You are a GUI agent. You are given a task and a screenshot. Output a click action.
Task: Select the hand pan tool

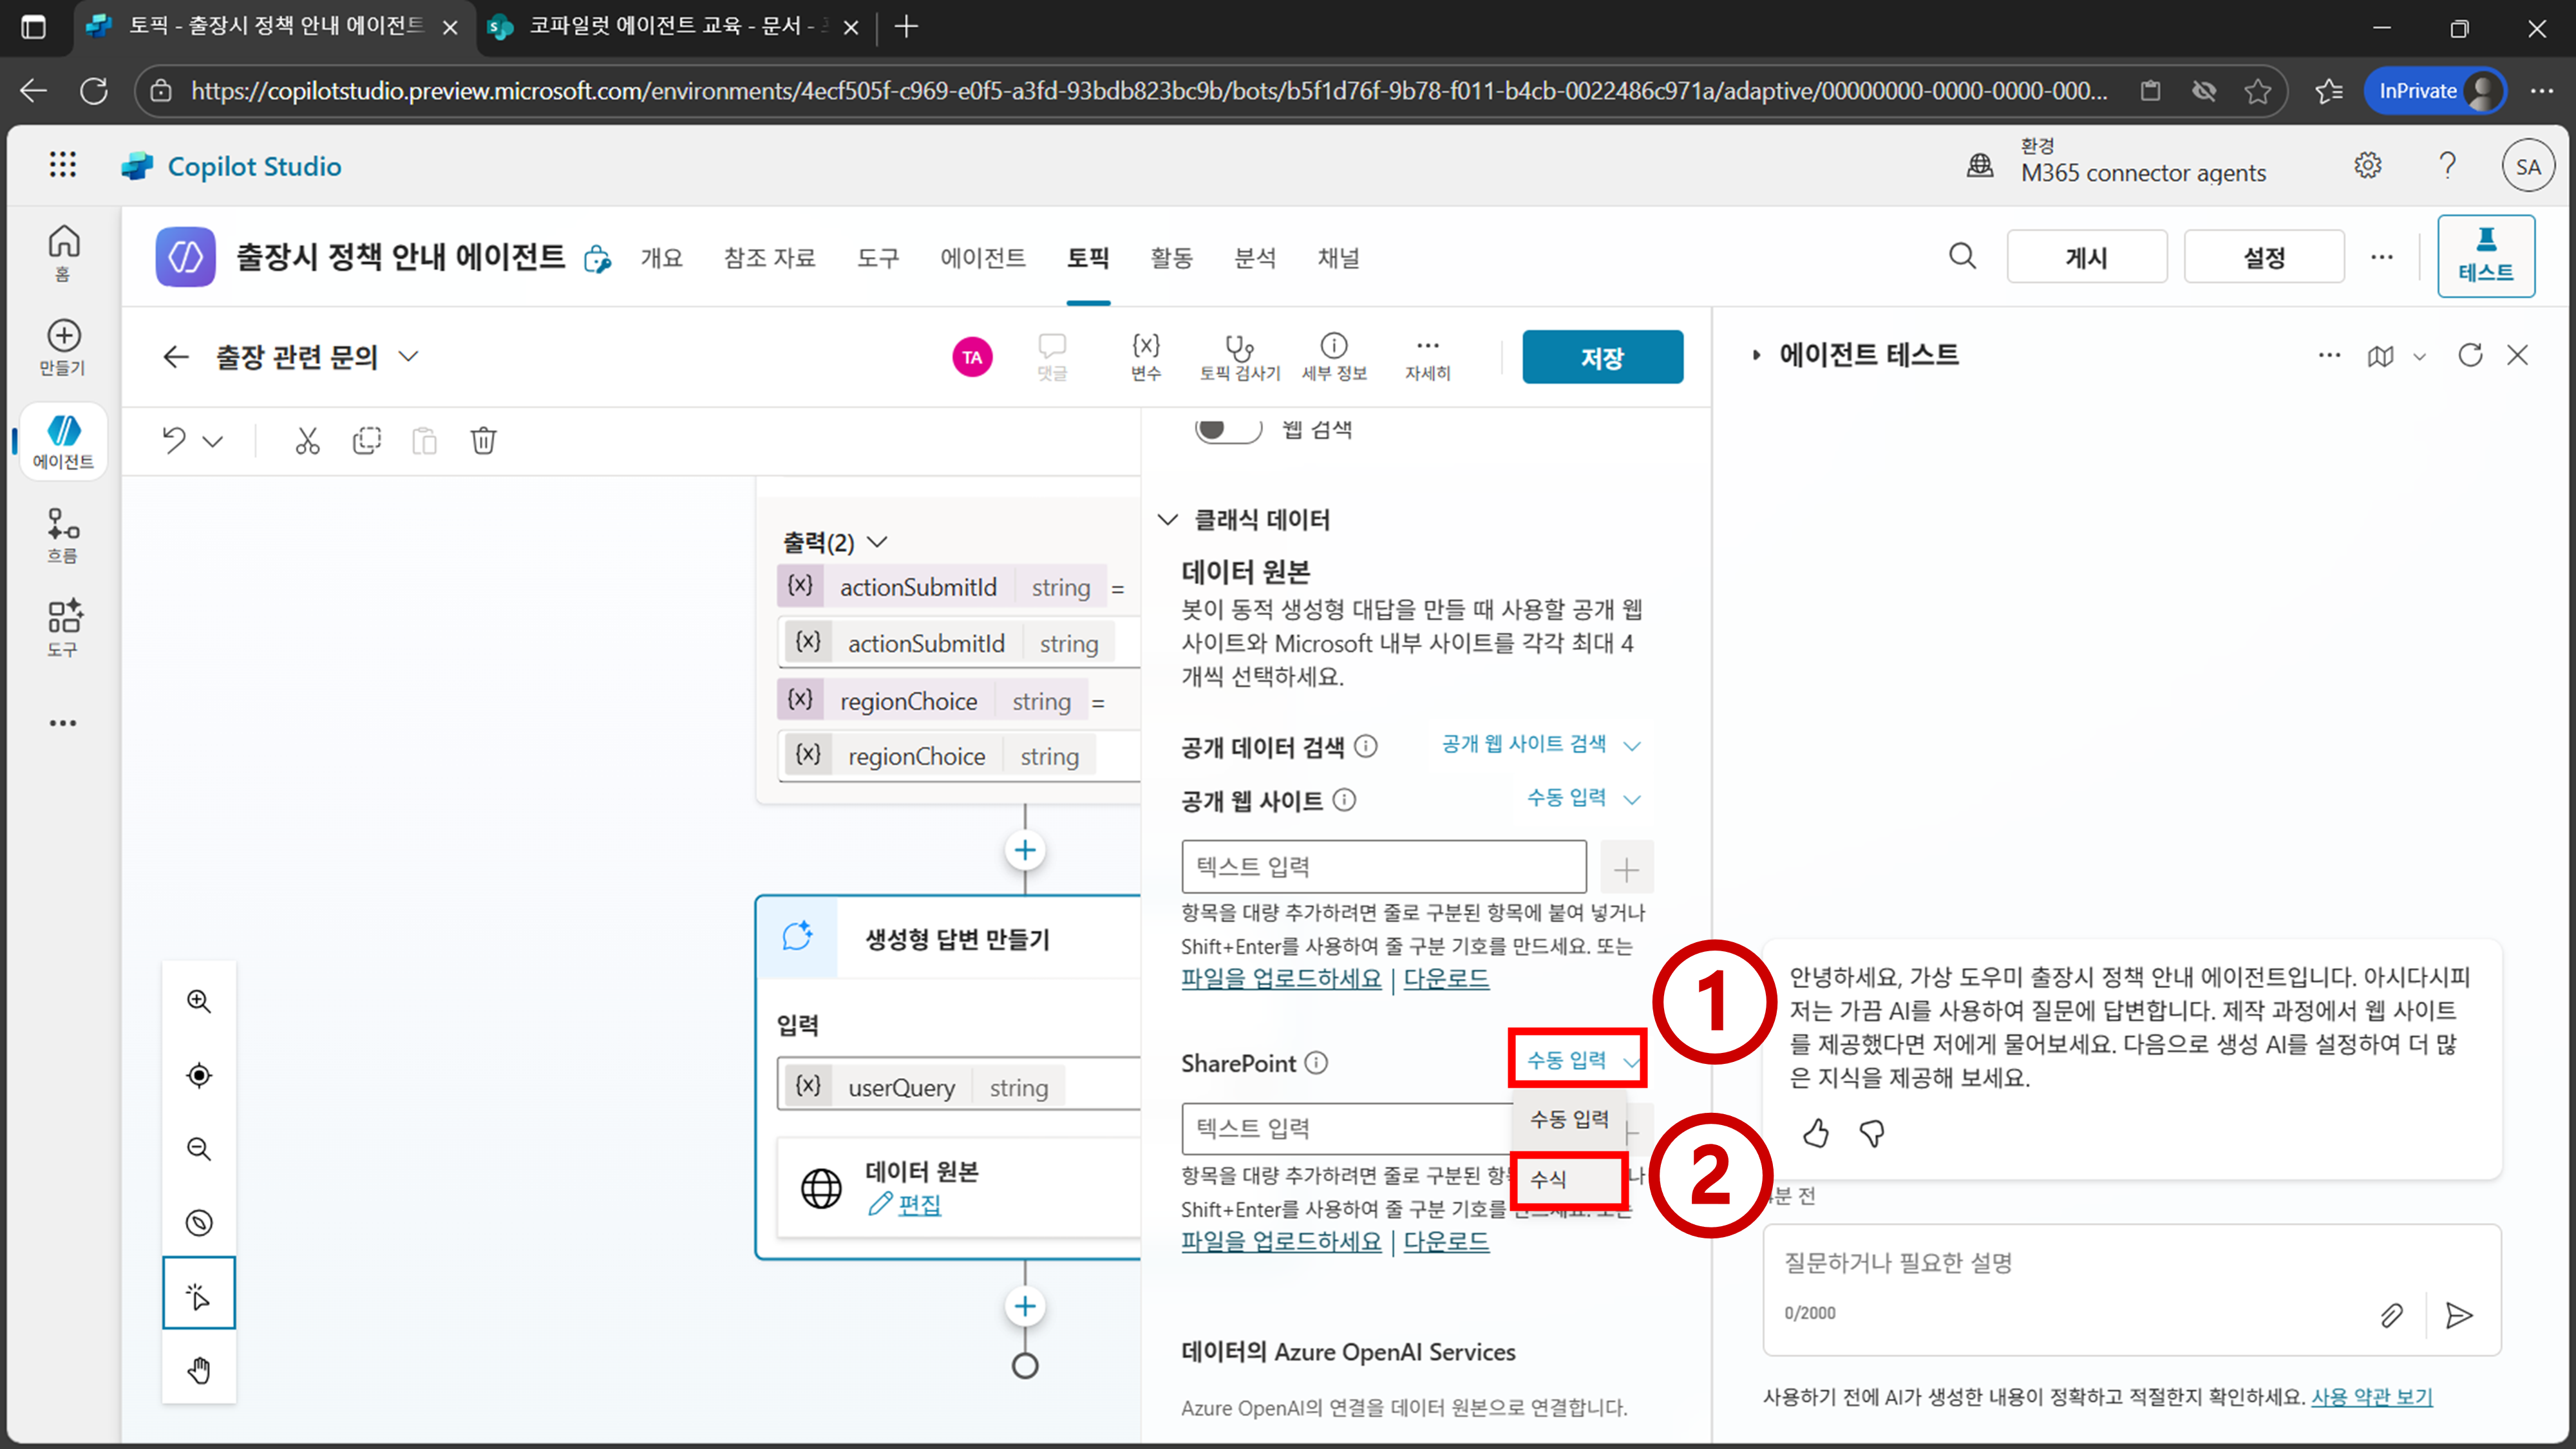(x=199, y=1369)
